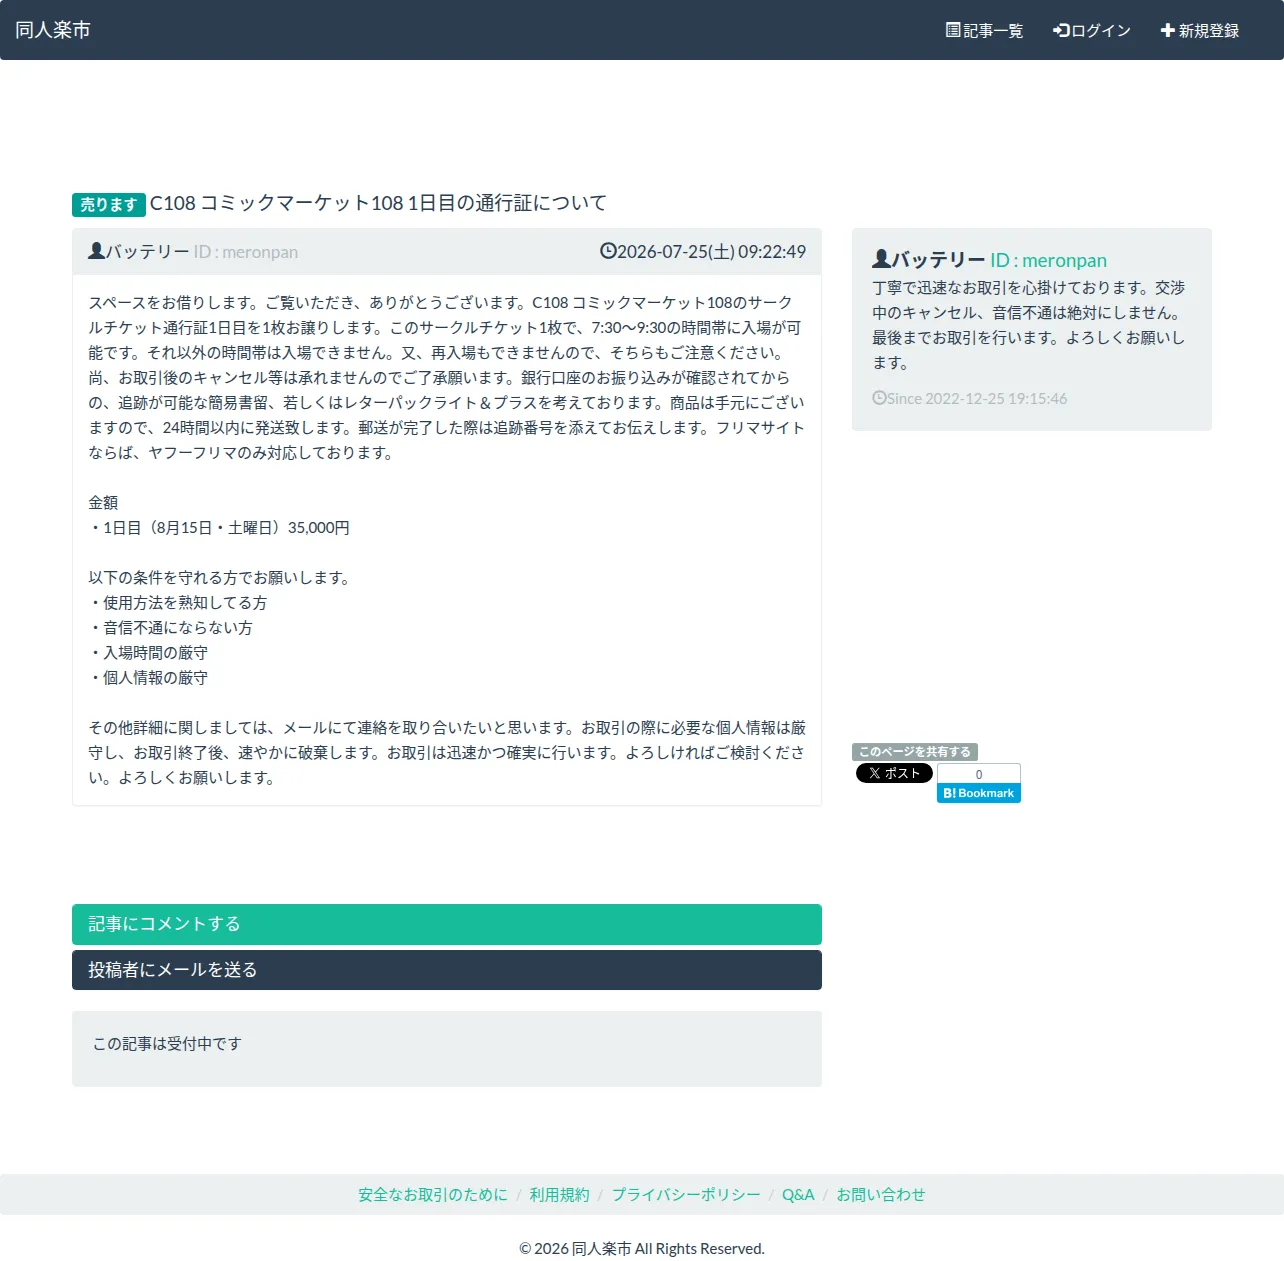This screenshot has width=1284, height=1261.
Task: Click 投稿者にメールを送る button
Action: pos(447,970)
